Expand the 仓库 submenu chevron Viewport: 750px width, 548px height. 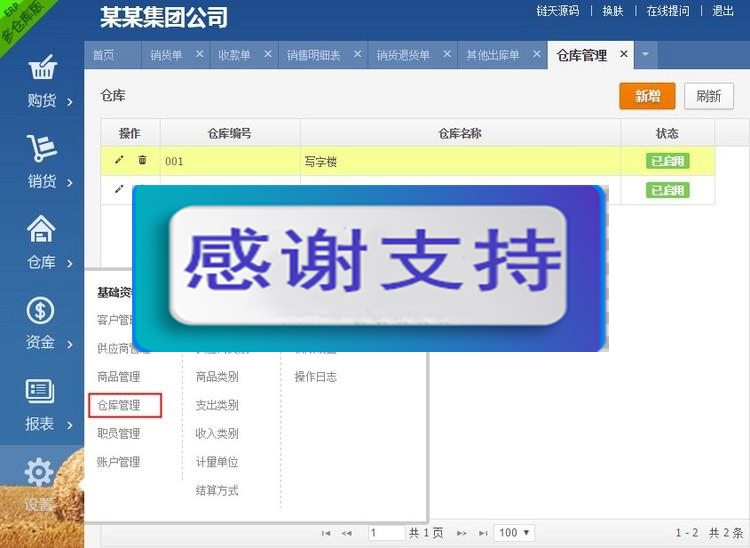pyautogui.click(x=70, y=263)
